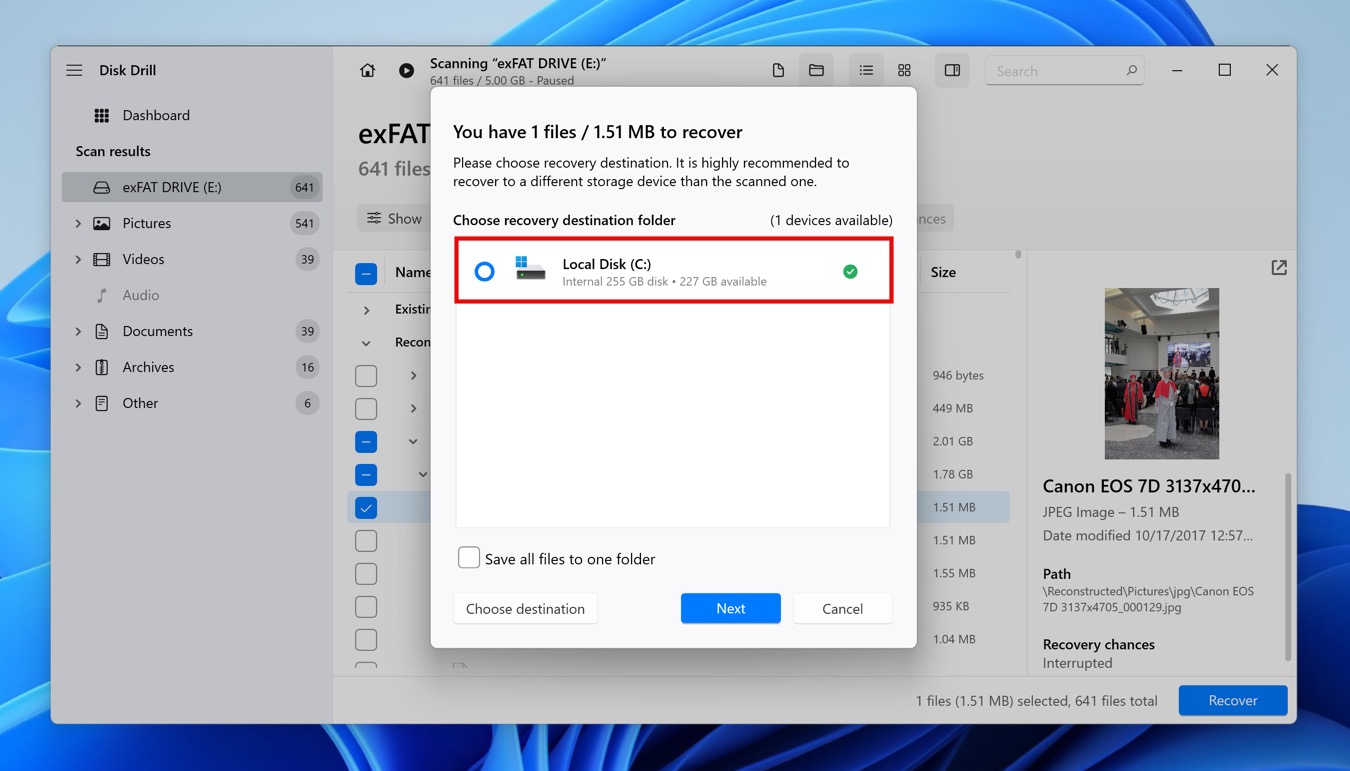Open the hamburger menu beside Disk Drill
Image resolution: width=1350 pixels, height=771 pixels.
click(x=74, y=71)
